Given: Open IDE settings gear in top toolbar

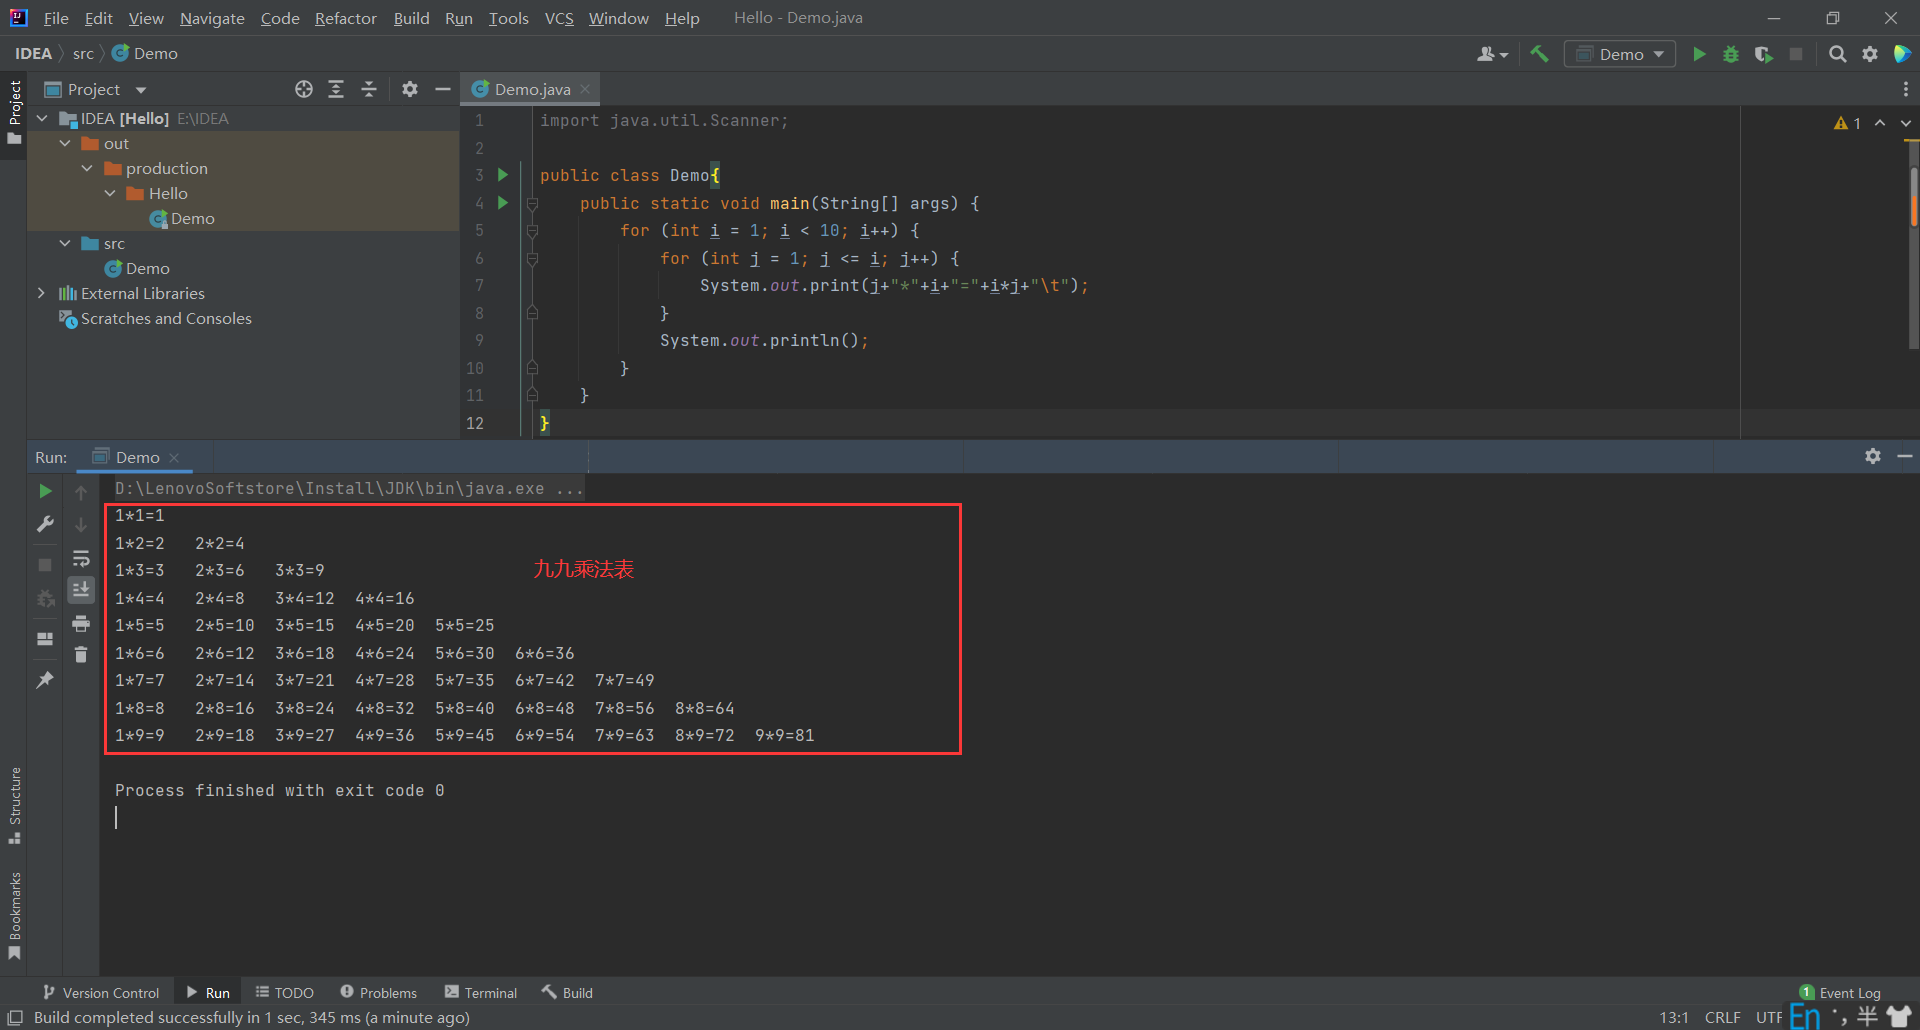Looking at the screenshot, I should point(1870,54).
